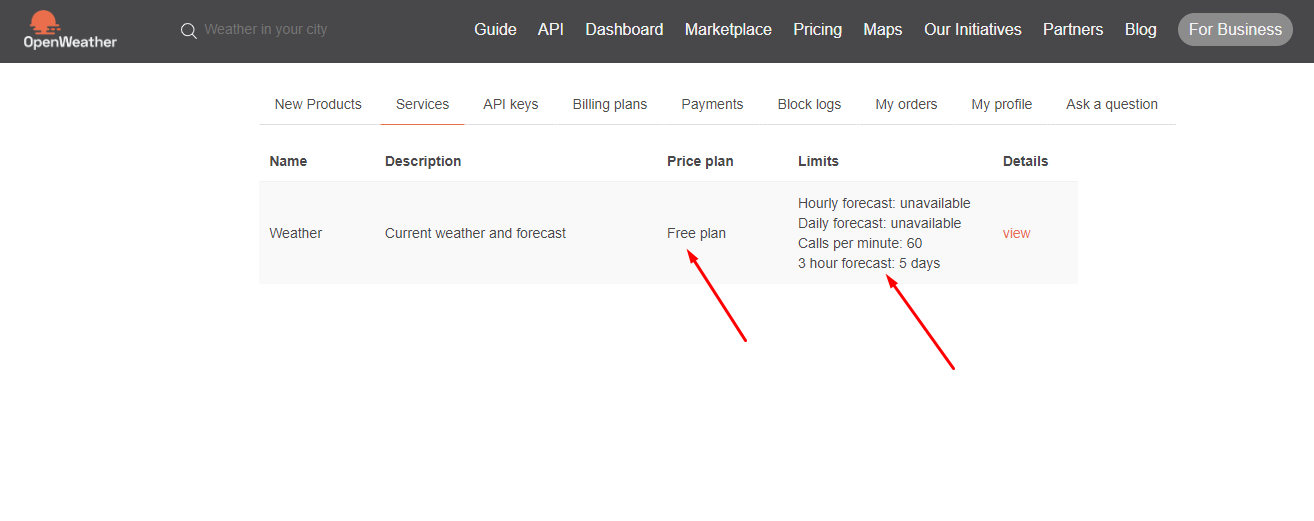Click 'Hourly forecast: unavailable' text
Image resolution: width=1314 pixels, height=521 pixels.
(x=884, y=203)
